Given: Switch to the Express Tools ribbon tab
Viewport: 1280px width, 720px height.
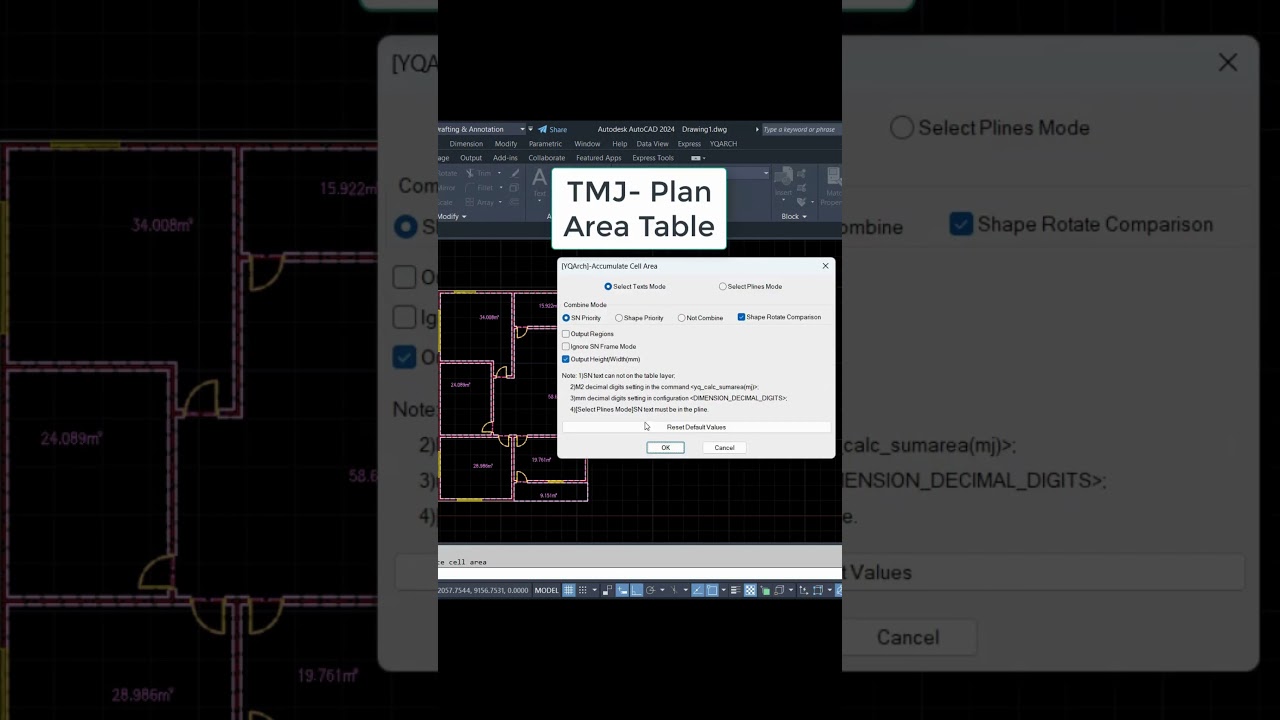Looking at the screenshot, I should [x=653, y=158].
